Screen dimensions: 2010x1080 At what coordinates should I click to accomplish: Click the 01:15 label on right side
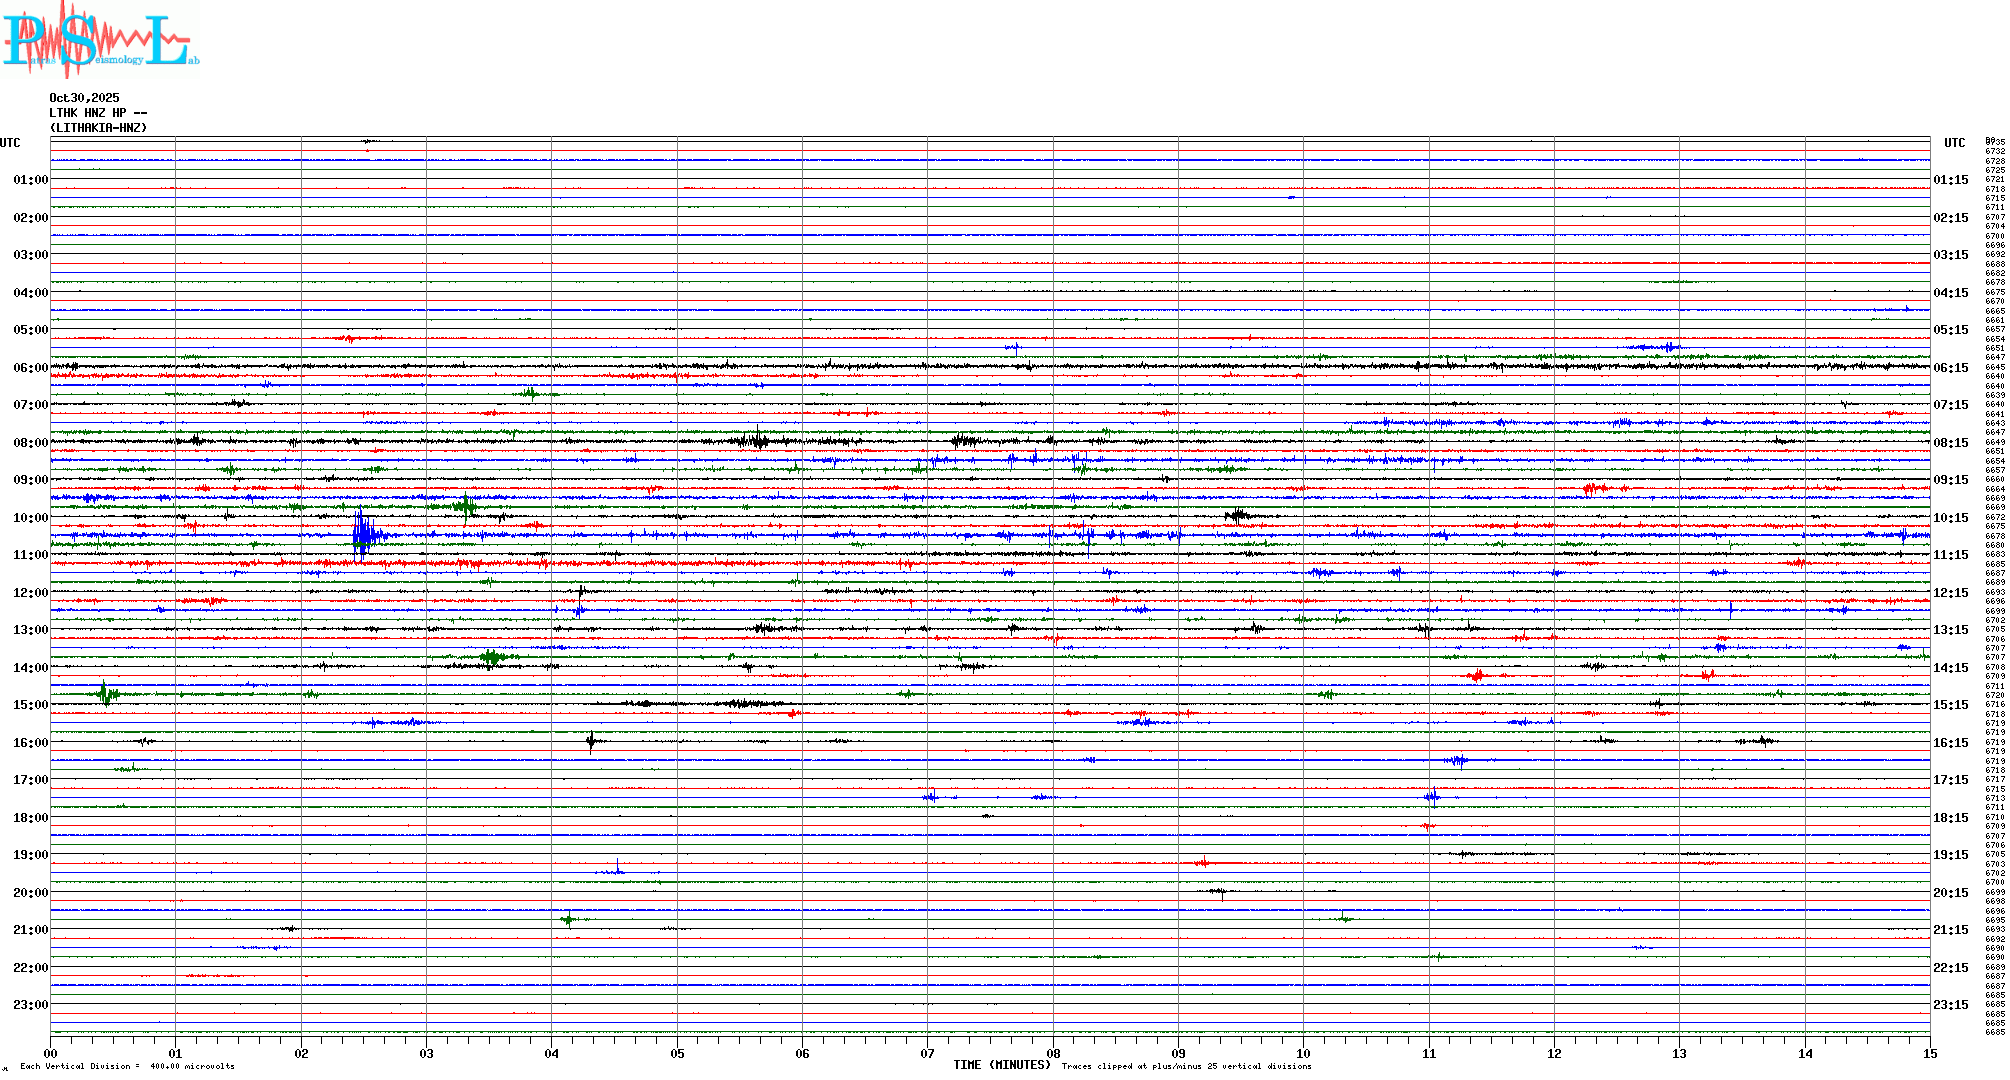[x=1950, y=180]
